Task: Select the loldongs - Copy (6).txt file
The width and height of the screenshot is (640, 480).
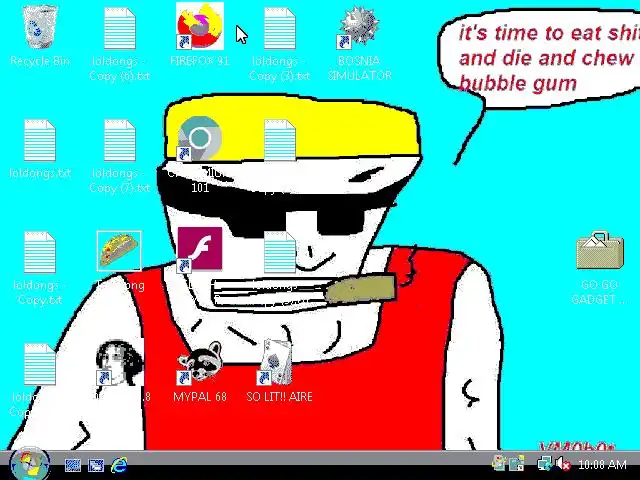Action: point(120,29)
